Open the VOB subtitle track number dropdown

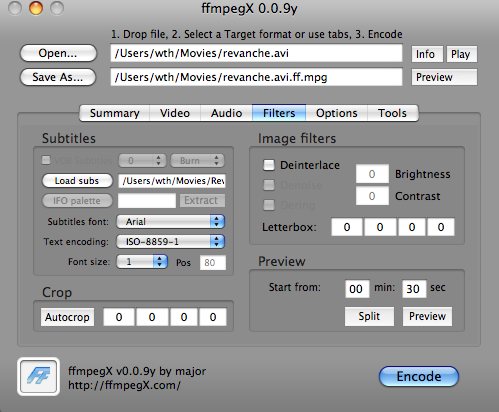coord(142,161)
